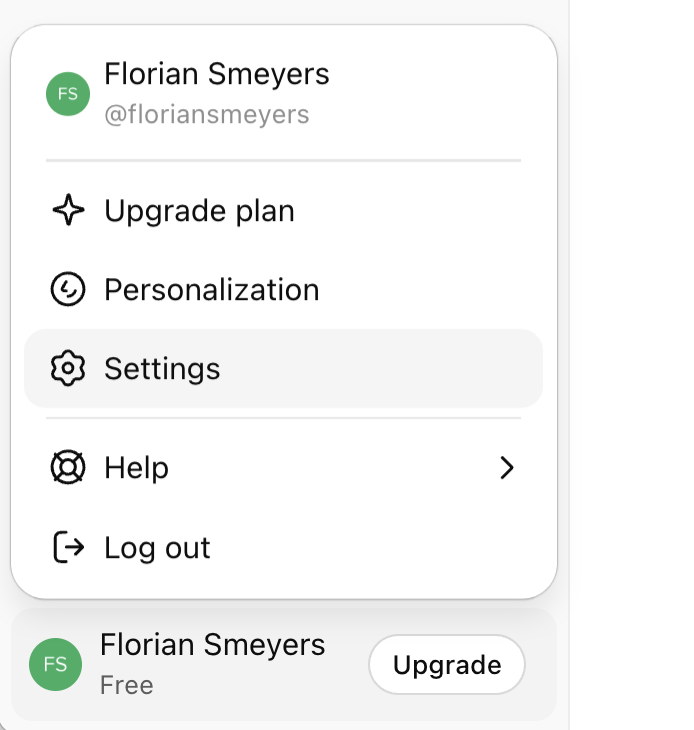Click the @floriansmeyers username handle
Image resolution: width=694 pixels, height=730 pixels.
pyautogui.click(x=206, y=115)
